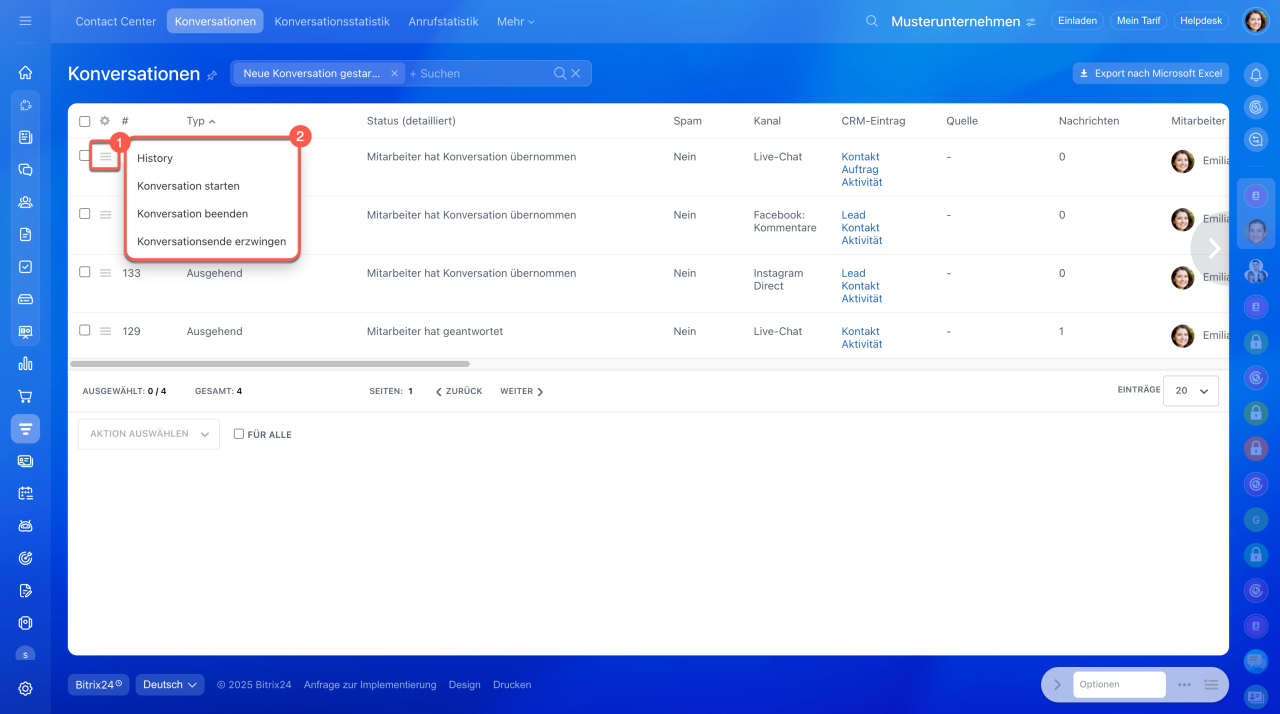1280x714 pixels.
Task: Click the horizontal scrollbar under the table
Action: coord(270,364)
